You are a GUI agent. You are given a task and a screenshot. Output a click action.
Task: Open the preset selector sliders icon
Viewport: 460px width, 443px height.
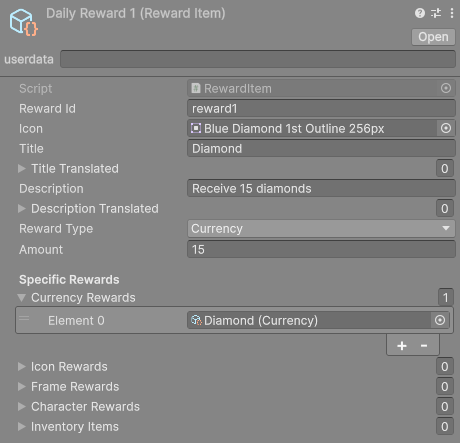click(436, 13)
